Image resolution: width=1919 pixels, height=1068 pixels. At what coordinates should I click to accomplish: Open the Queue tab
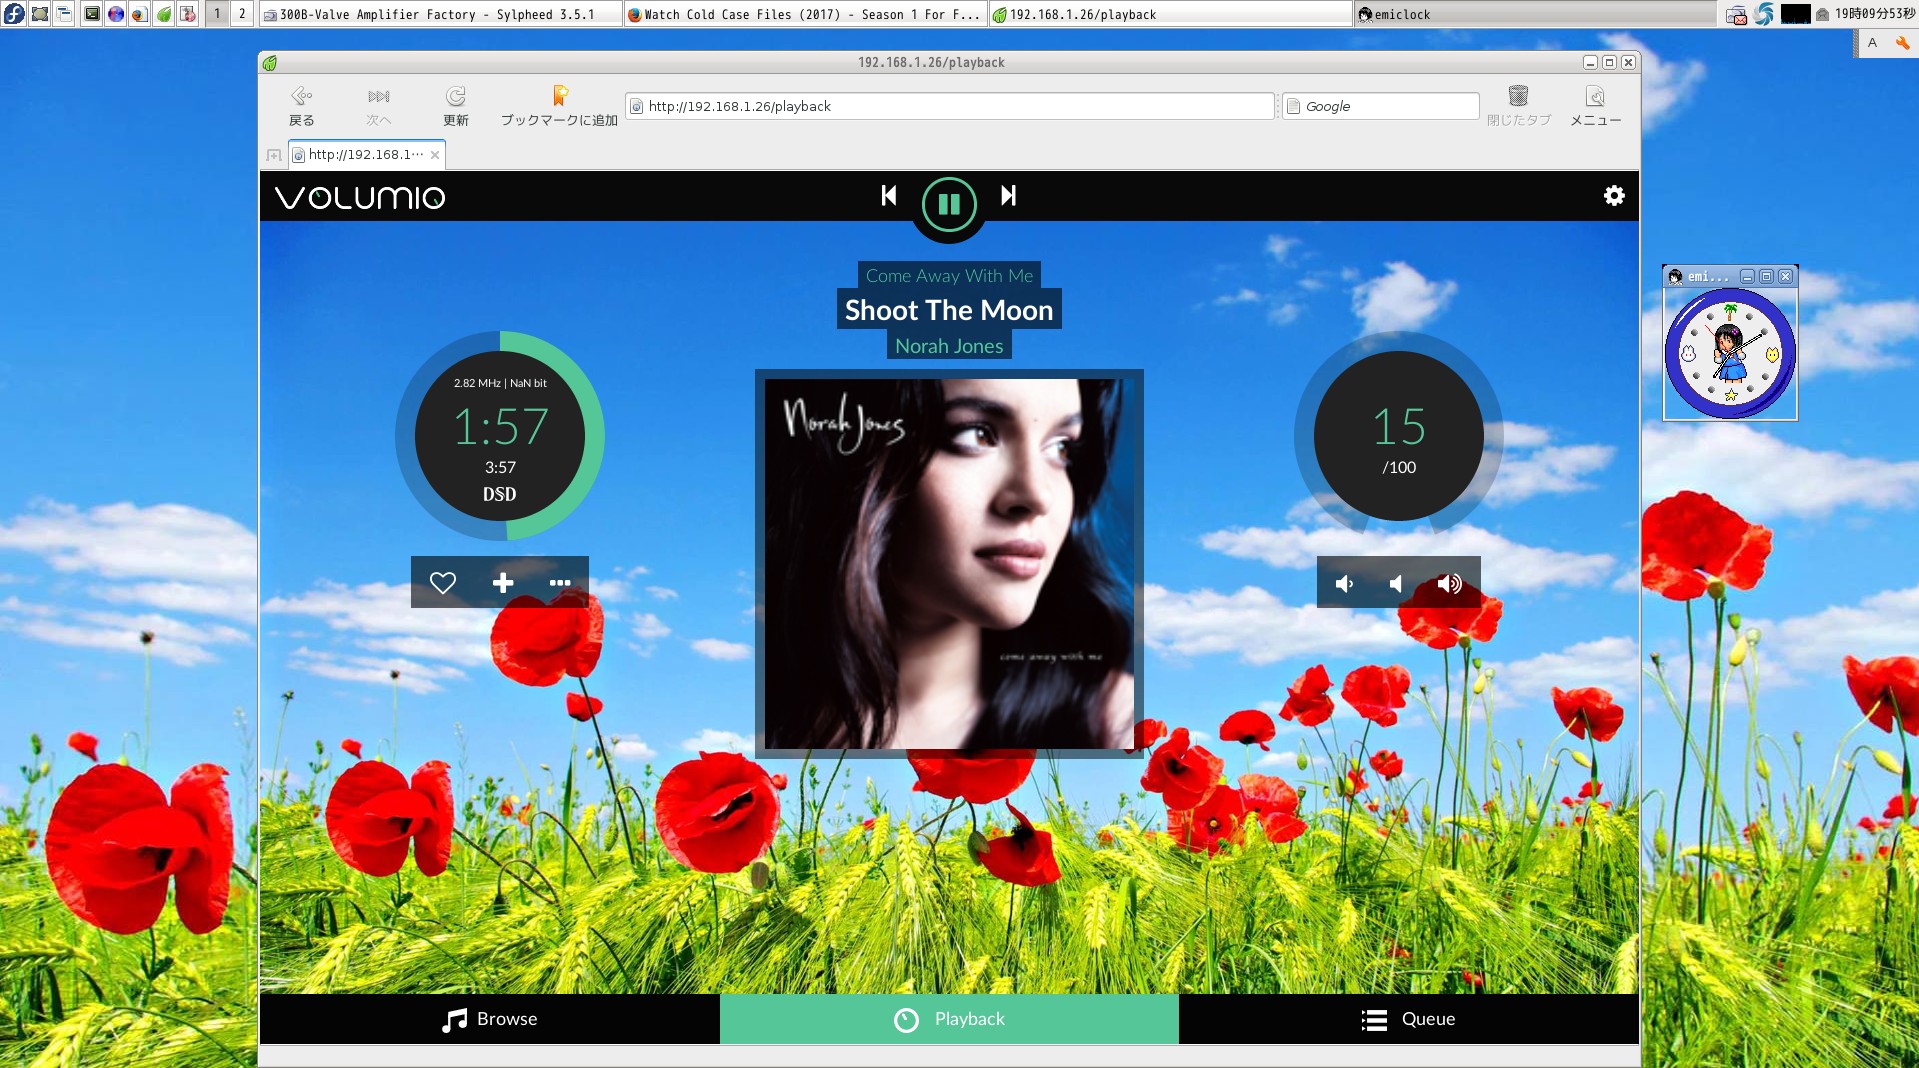pyautogui.click(x=1408, y=1019)
